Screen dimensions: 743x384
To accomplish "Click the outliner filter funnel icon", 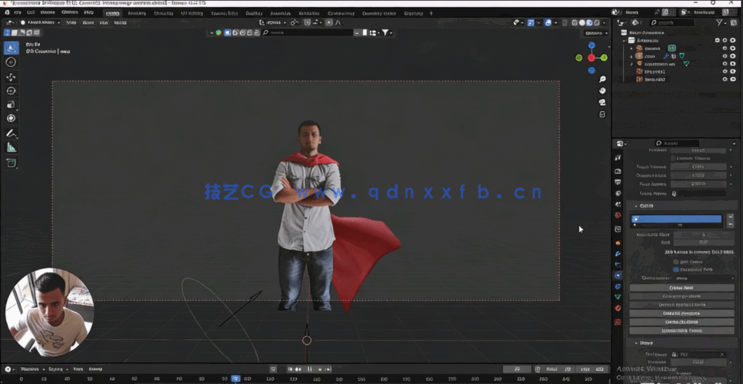I will (x=720, y=22).
